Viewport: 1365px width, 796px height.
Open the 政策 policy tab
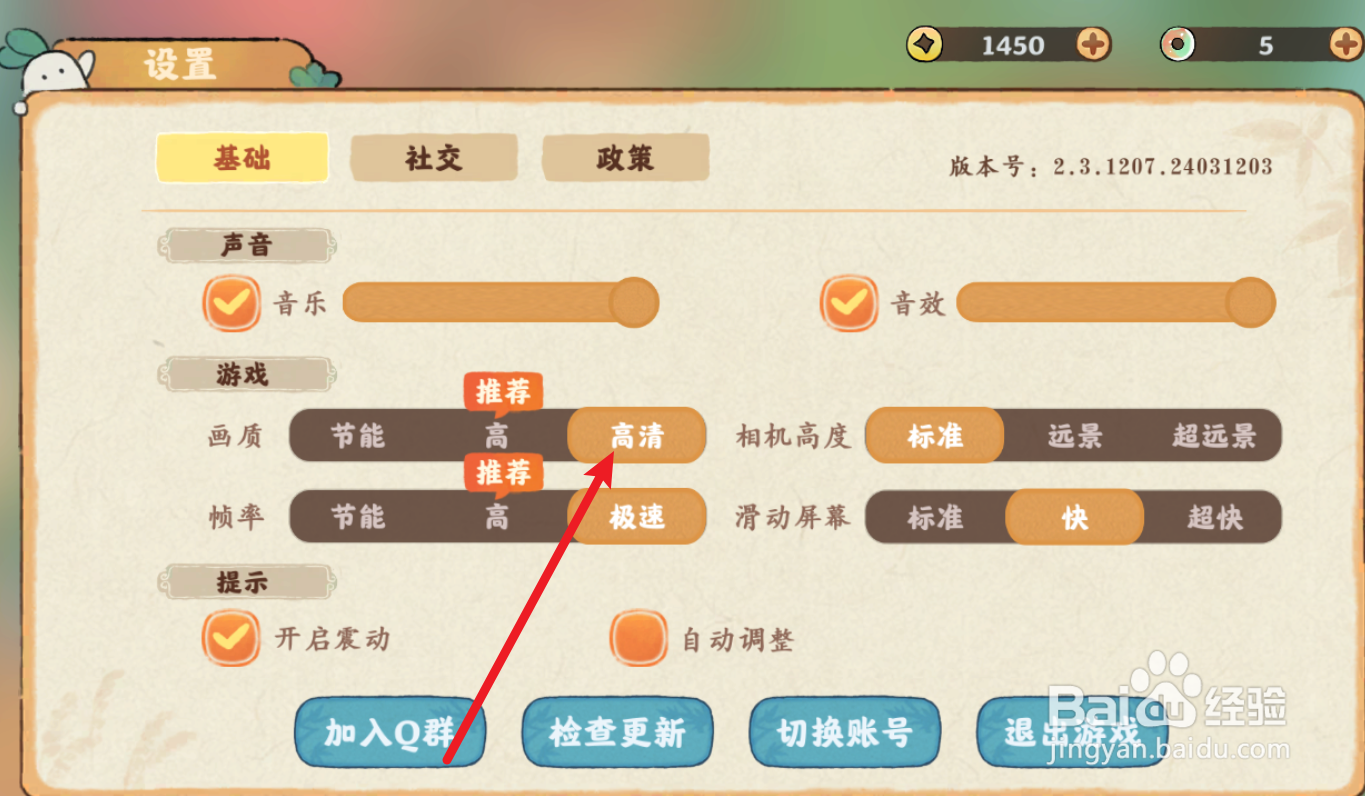(626, 158)
